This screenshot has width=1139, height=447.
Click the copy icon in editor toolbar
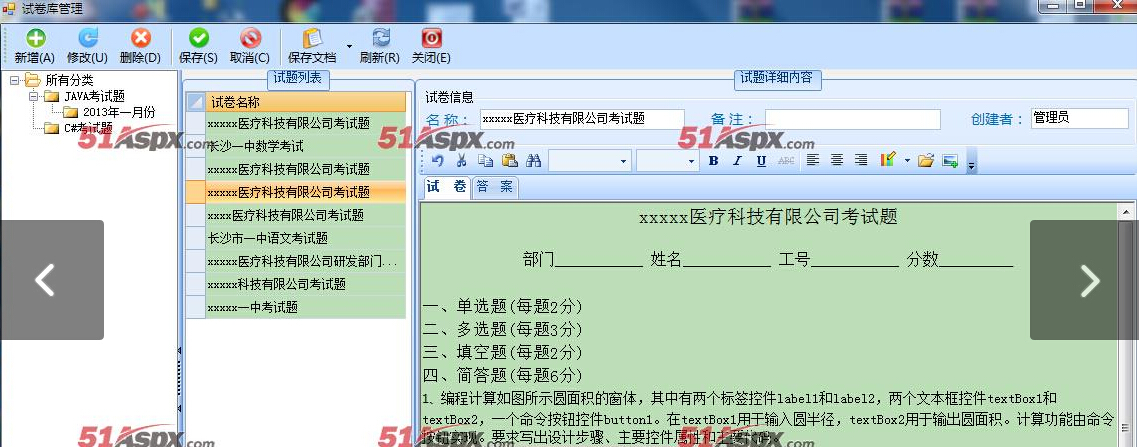point(485,161)
